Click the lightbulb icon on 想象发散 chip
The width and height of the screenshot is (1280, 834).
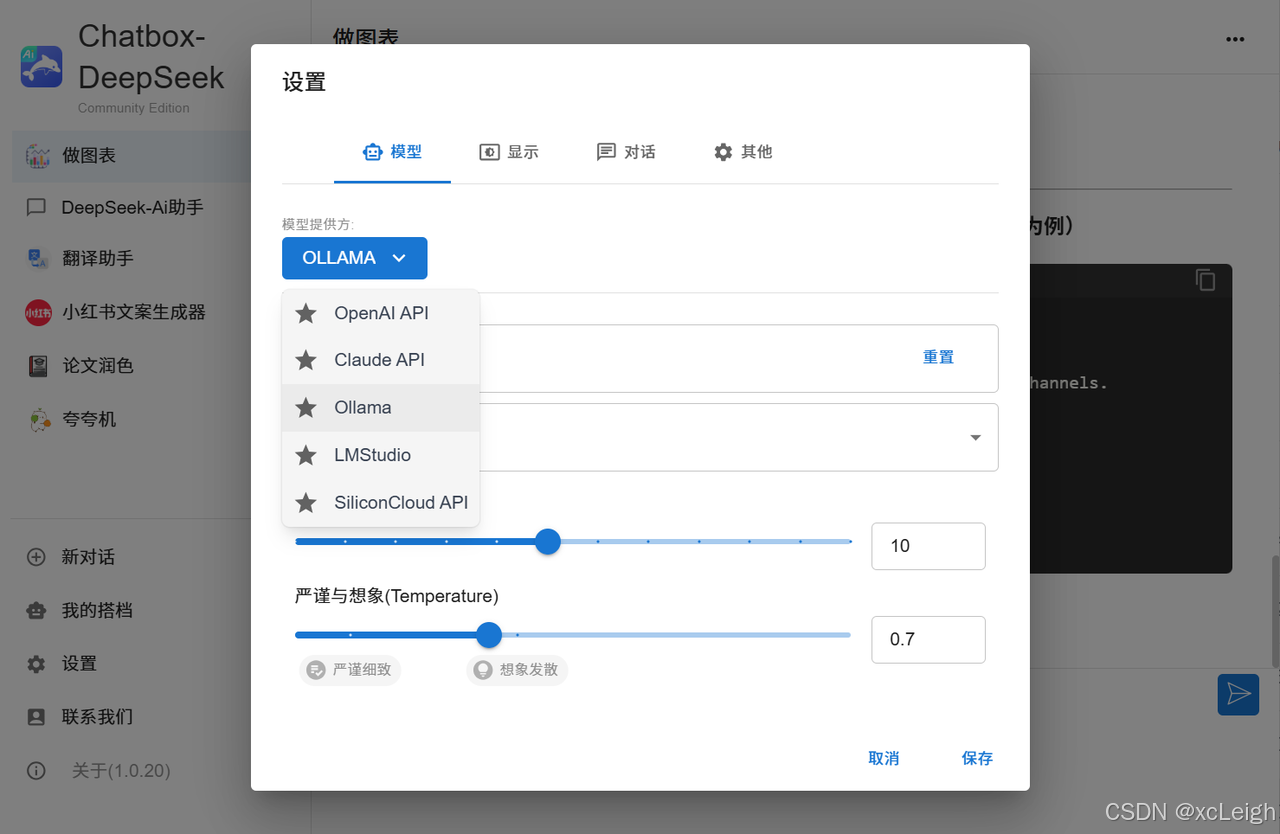pos(483,670)
